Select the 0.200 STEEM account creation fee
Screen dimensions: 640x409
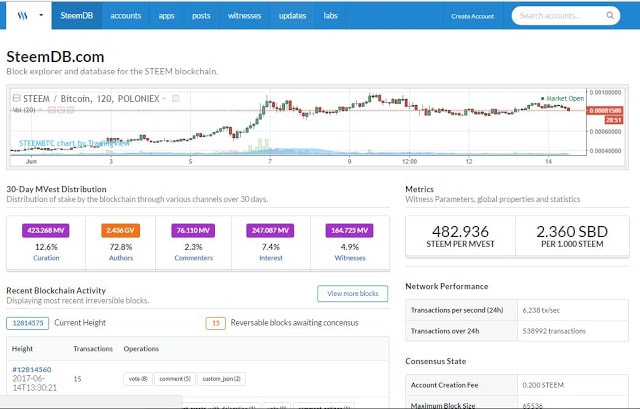pyautogui.click(x=543, y=385)
